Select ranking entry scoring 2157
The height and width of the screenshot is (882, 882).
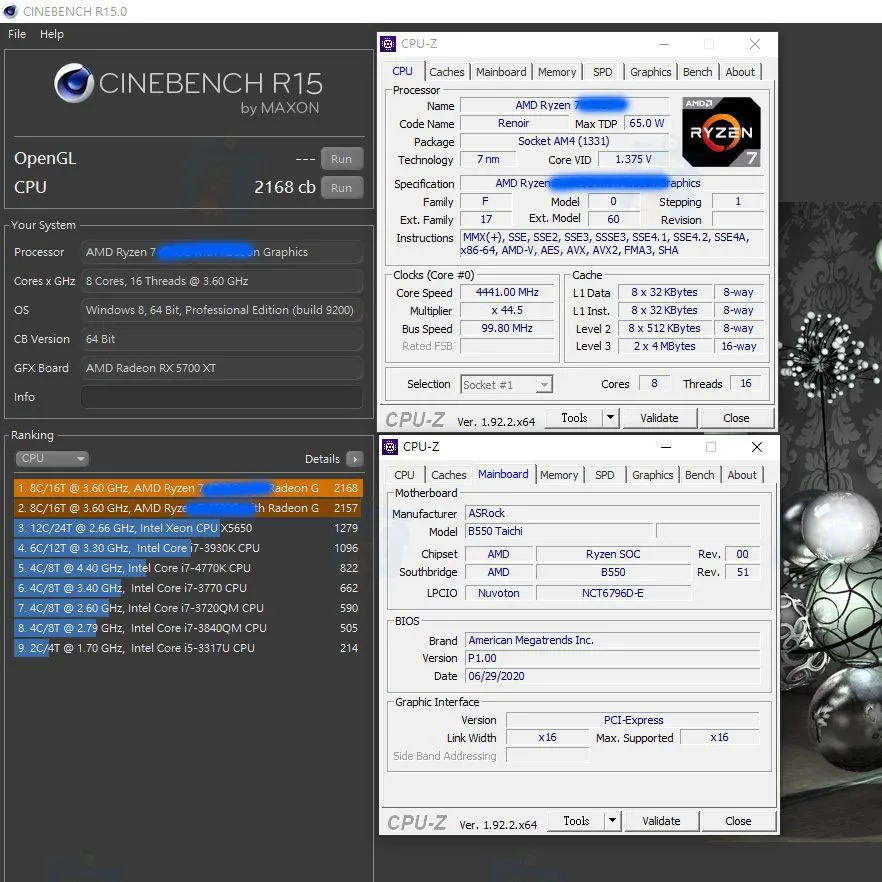click(x=188, y=508)
